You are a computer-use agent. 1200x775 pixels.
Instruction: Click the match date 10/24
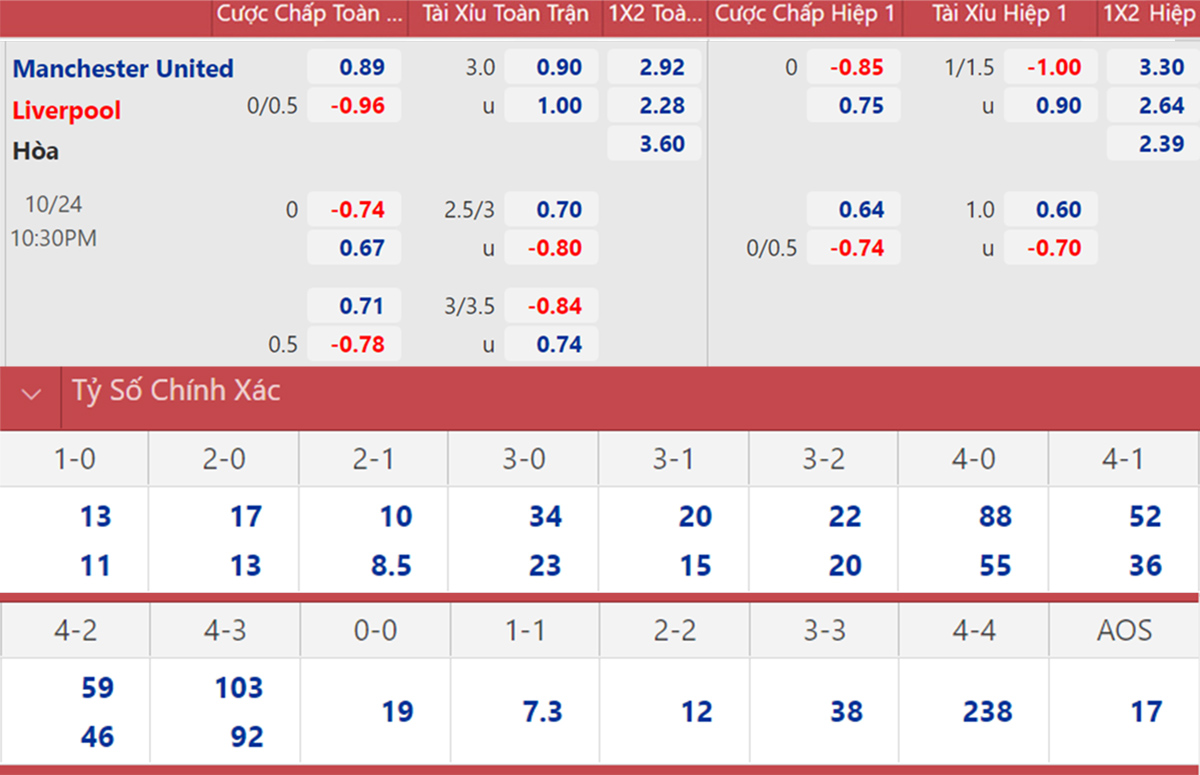tap(54, 205)
